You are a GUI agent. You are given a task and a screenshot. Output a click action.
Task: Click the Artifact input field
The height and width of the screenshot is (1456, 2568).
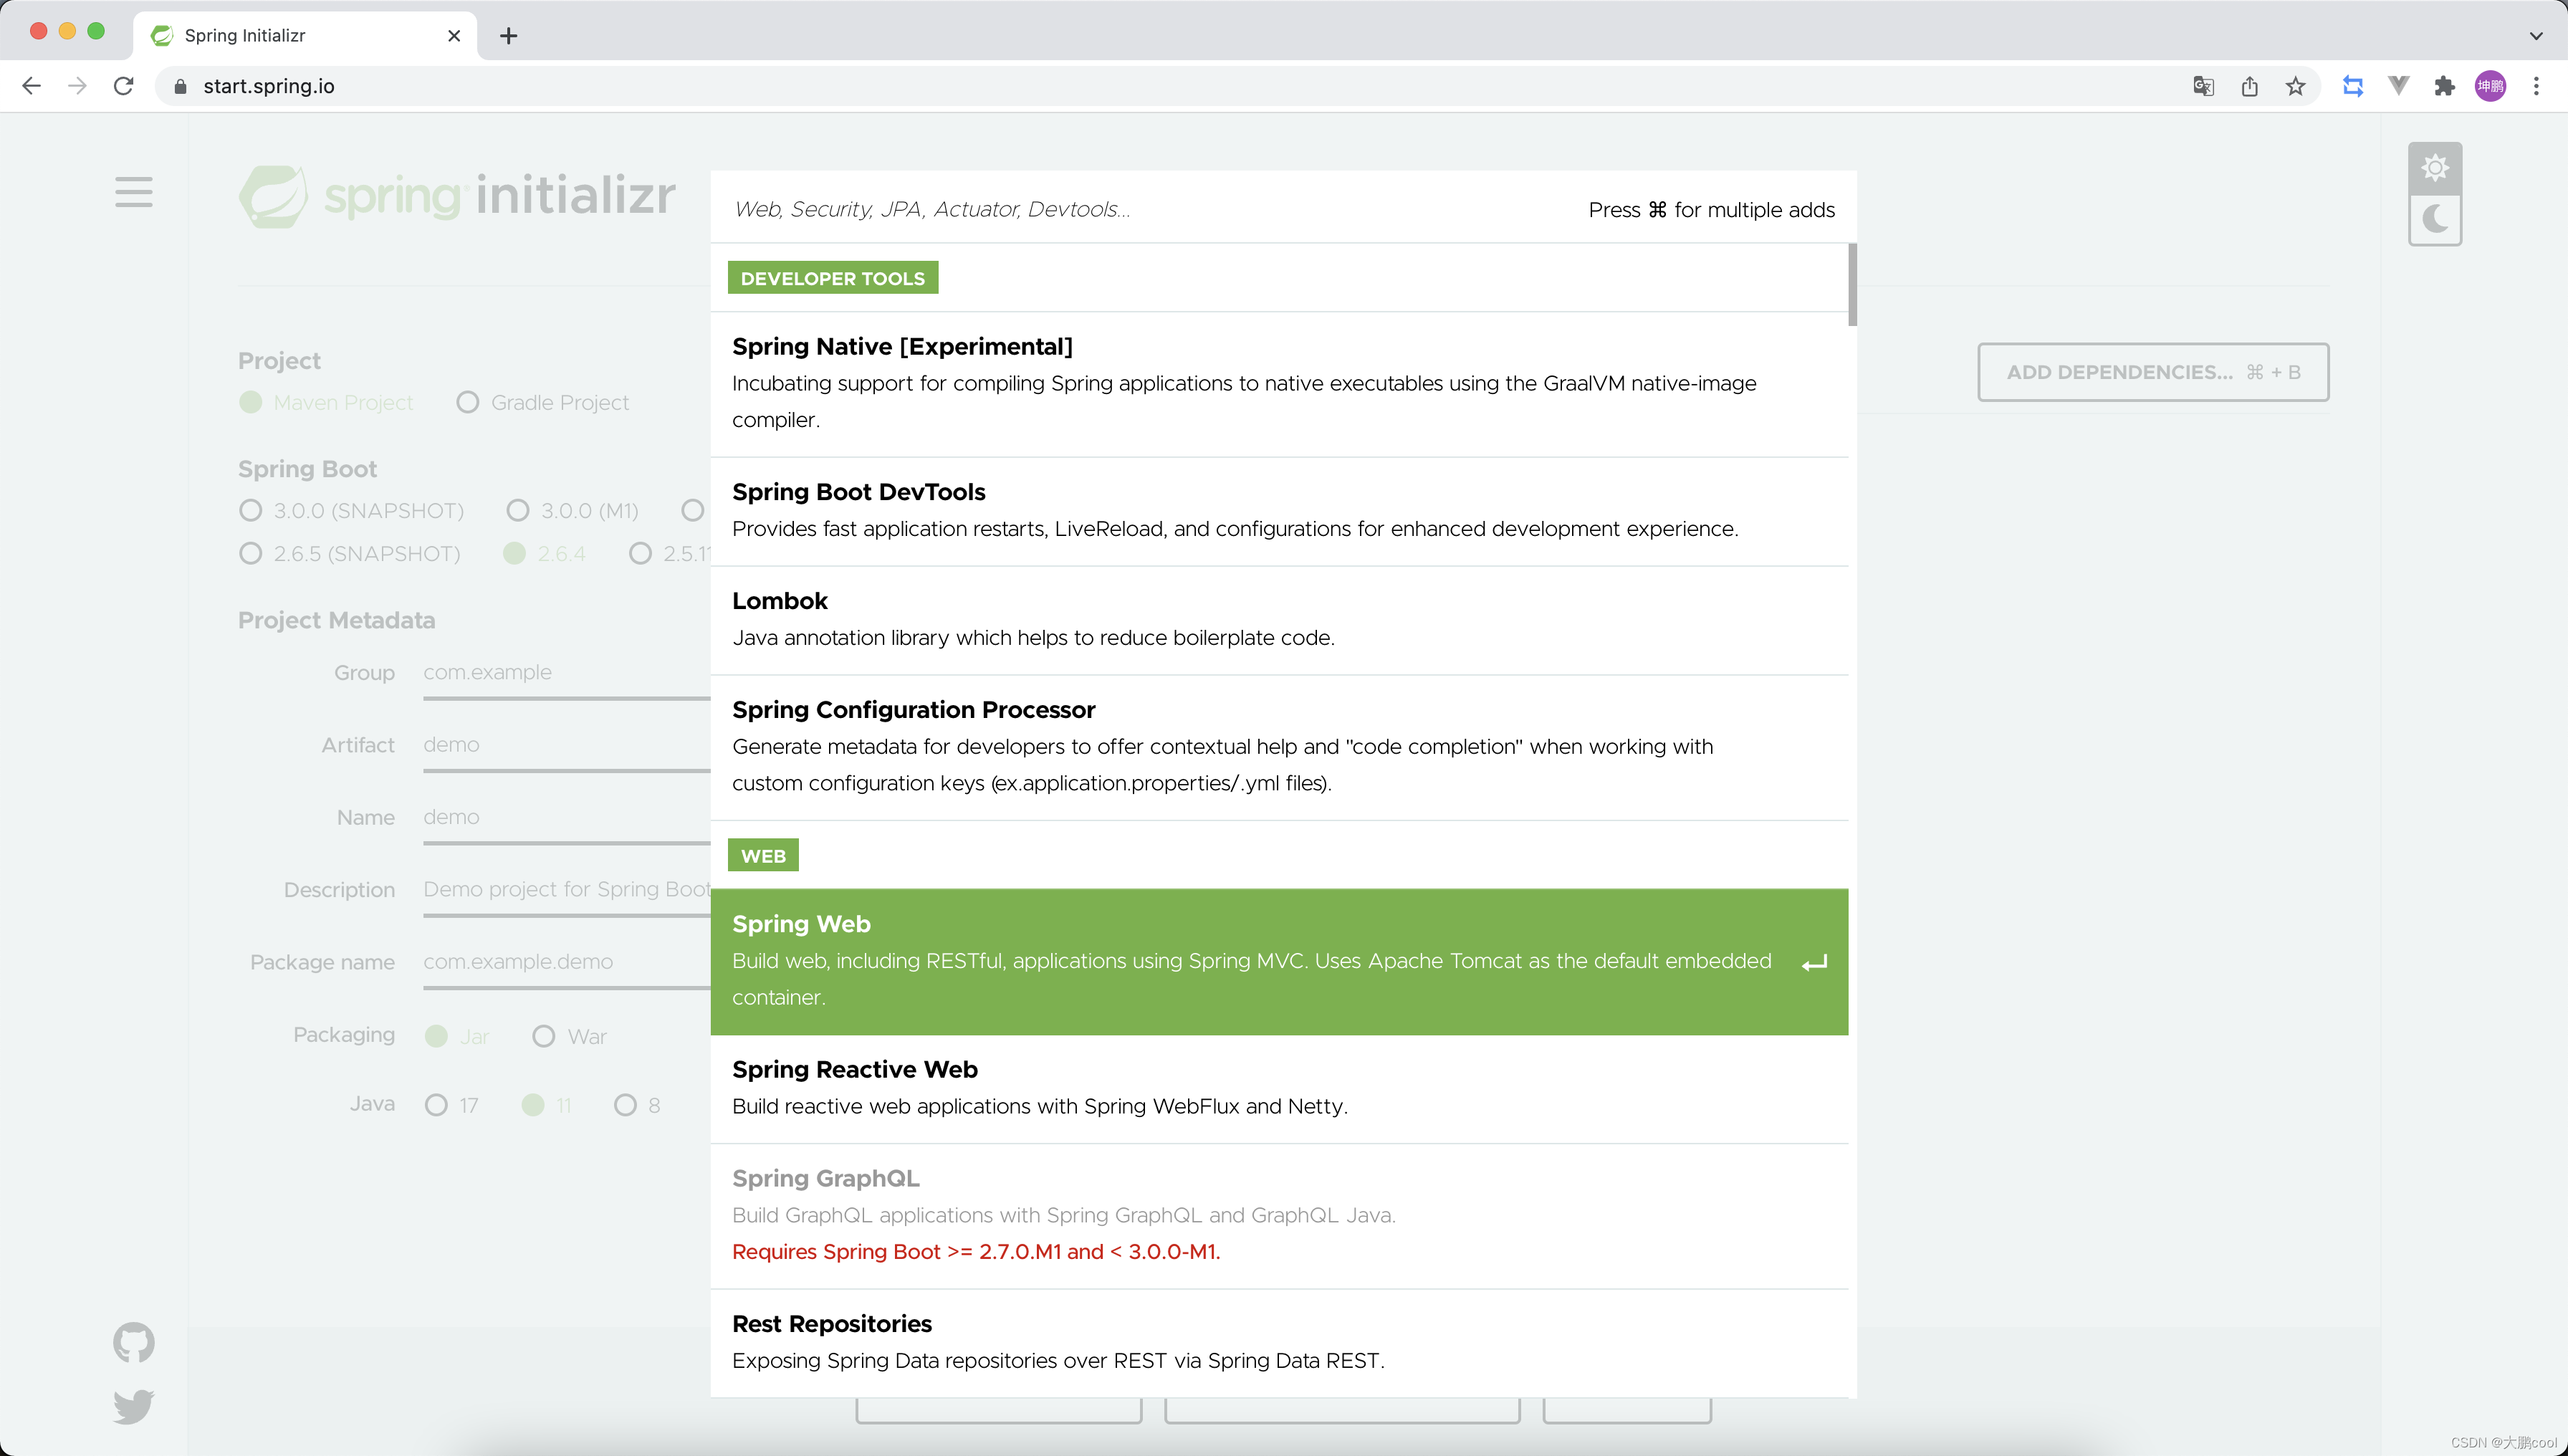(x=566, y=746)
